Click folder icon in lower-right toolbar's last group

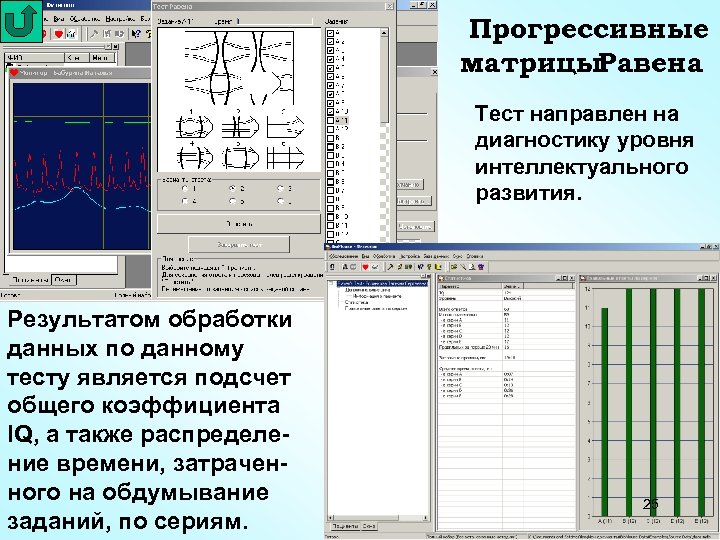point(454,267)
